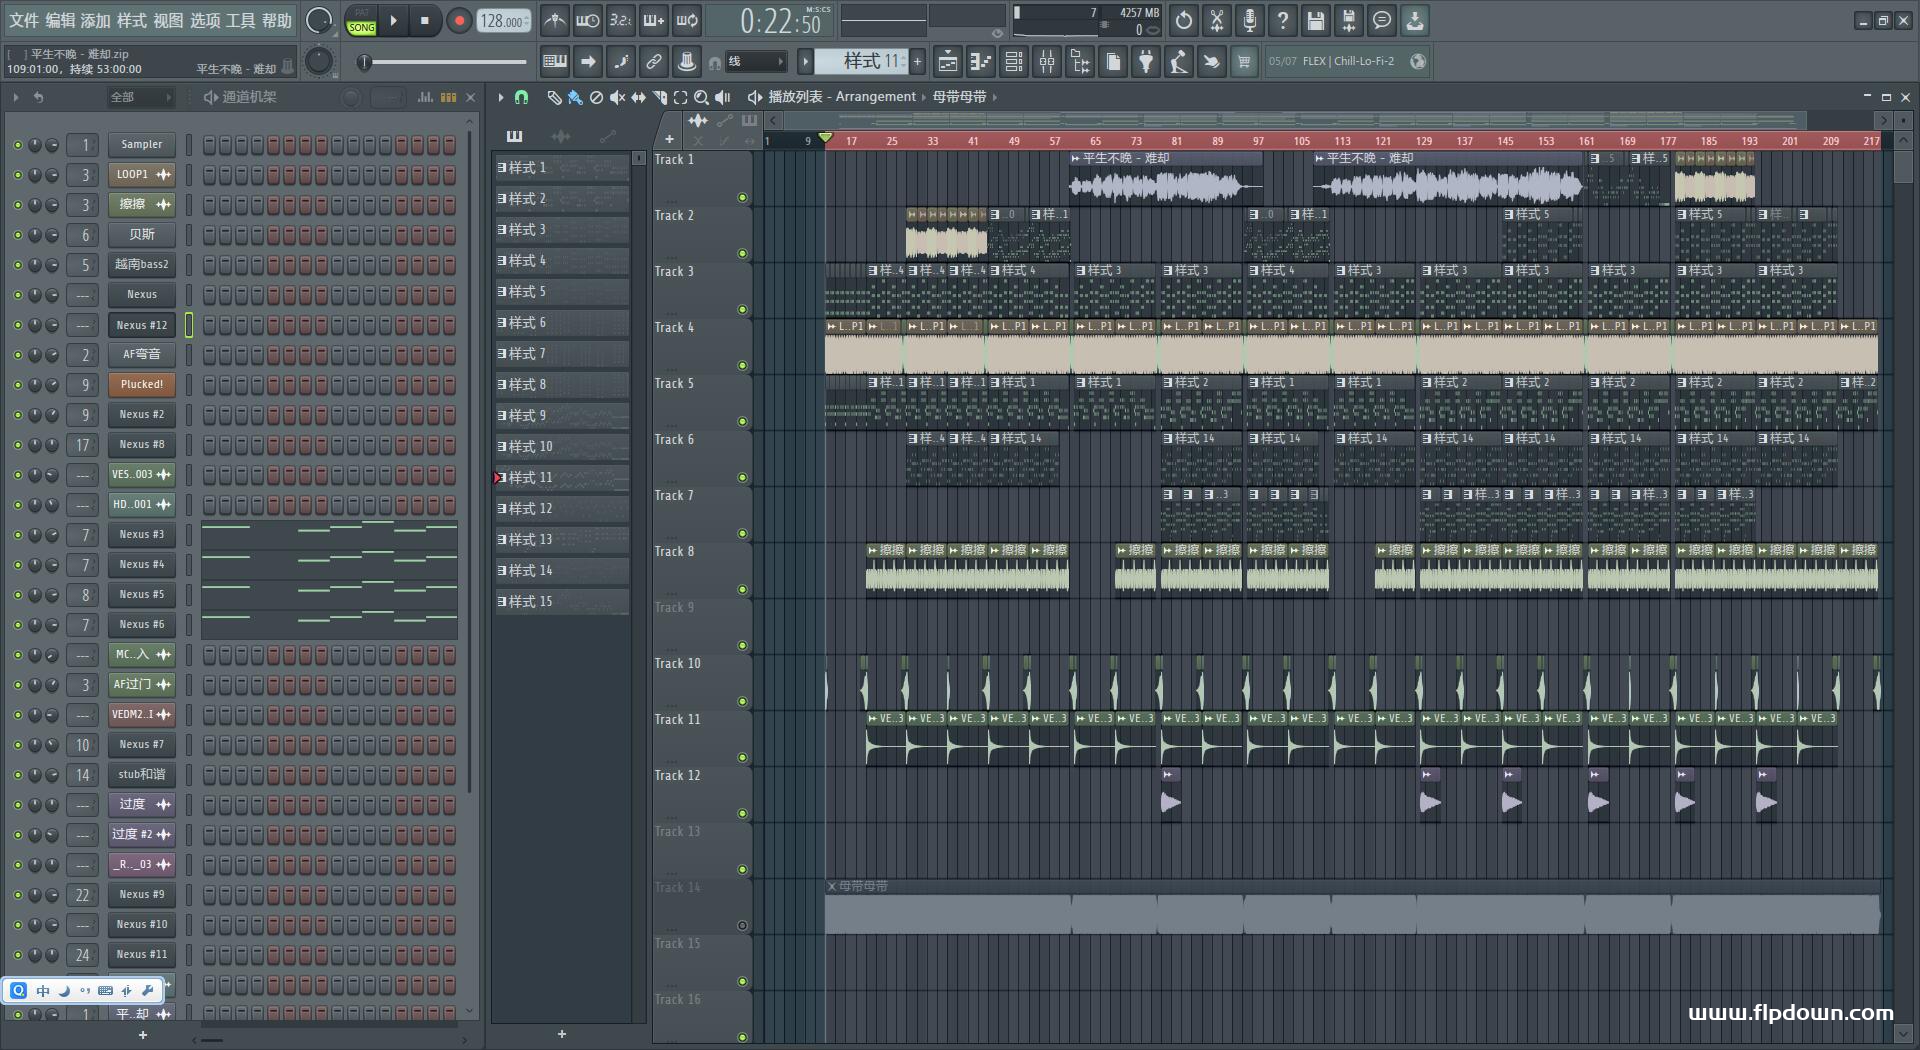This screenshot has width=1920, height=1050.
Task: Click the AF弯音 channel button
Action: tap(142, 355)
